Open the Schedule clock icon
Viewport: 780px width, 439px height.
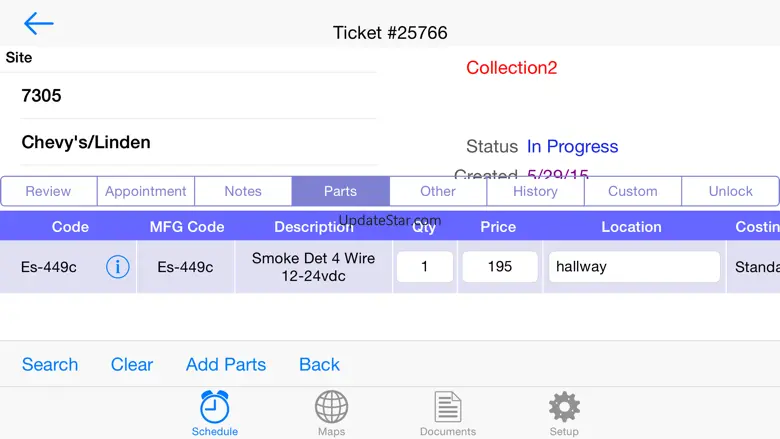click(x=214, y=408)
